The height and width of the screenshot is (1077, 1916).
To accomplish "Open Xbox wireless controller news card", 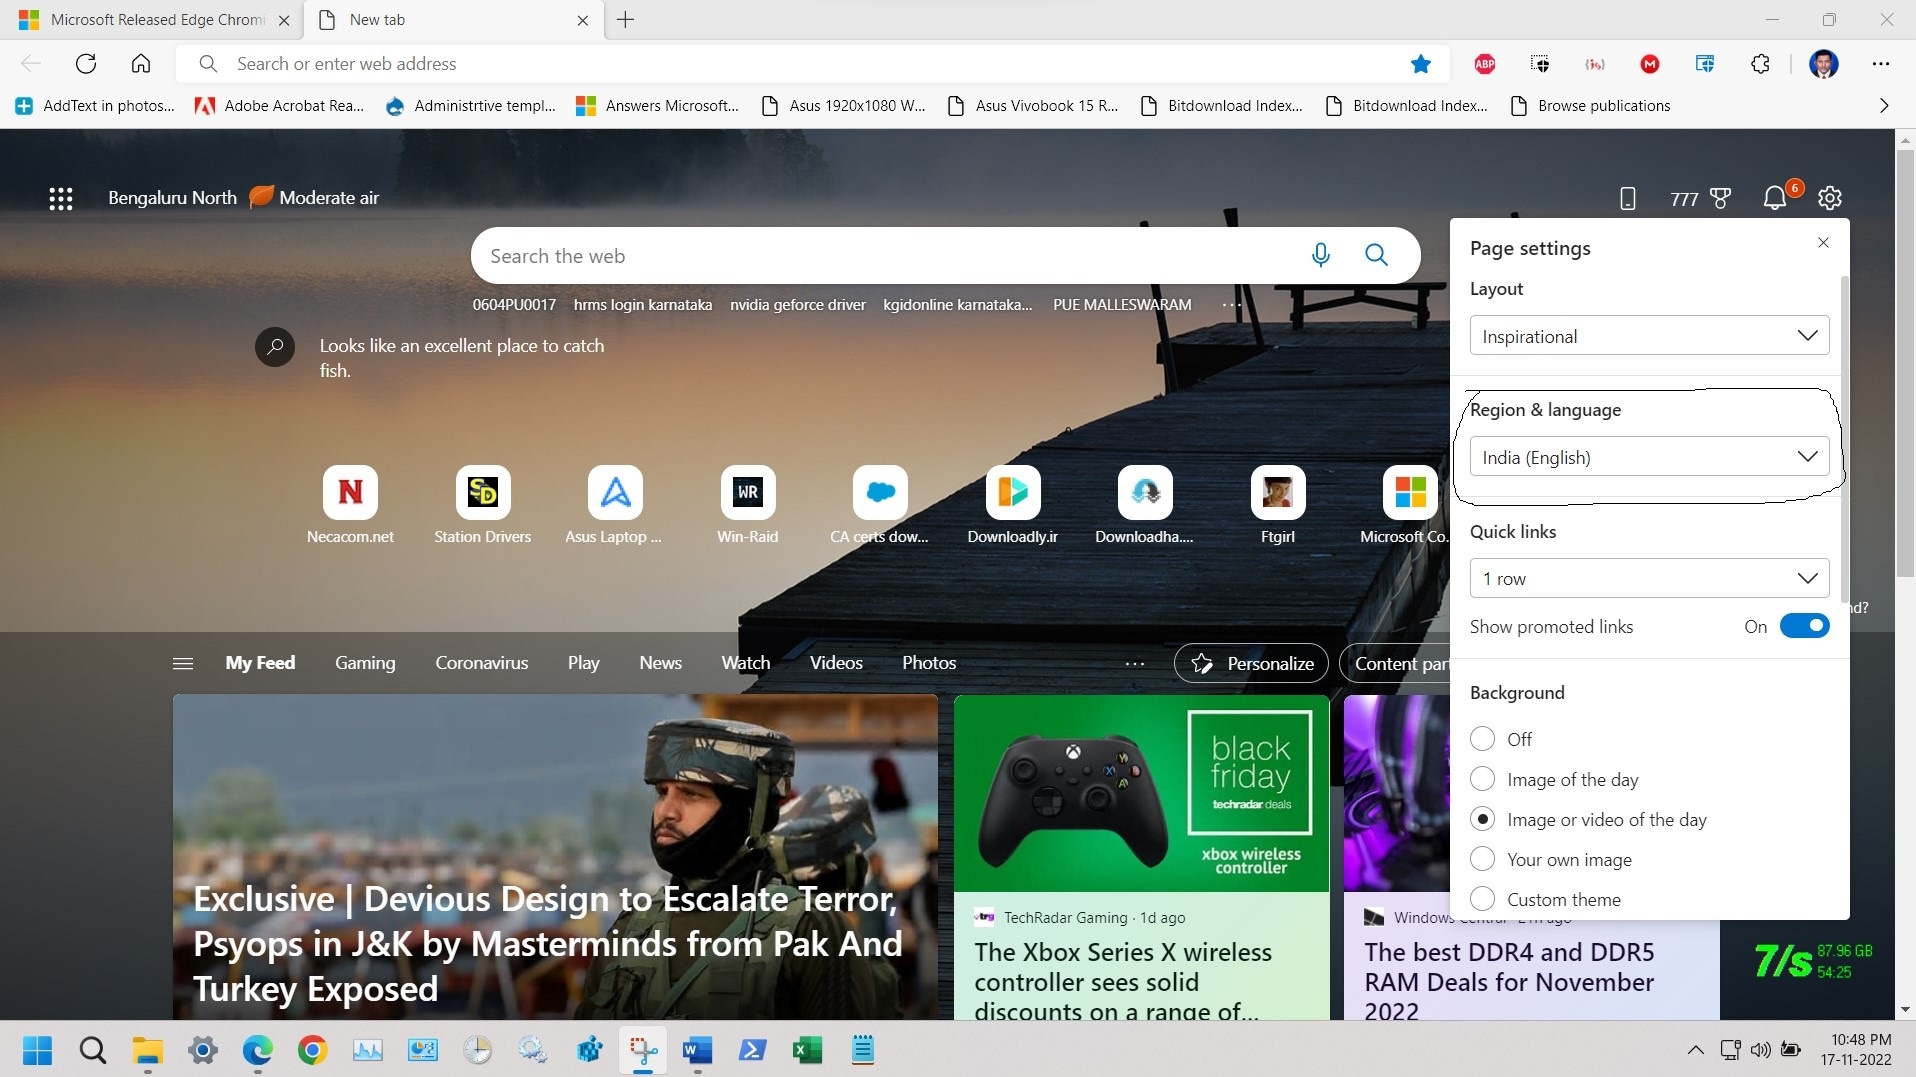I will coord(1142,857).
